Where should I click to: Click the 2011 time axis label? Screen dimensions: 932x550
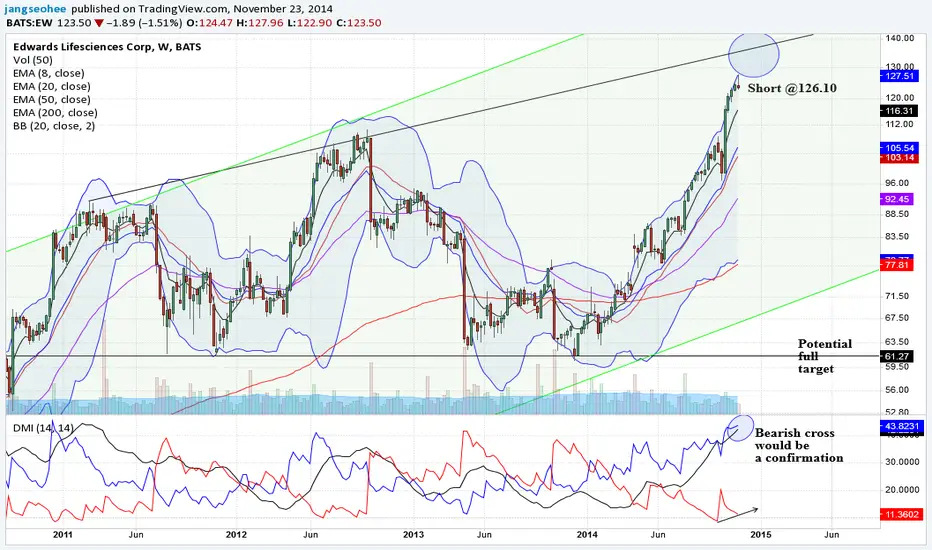pyautogui.click(x=62, y=535)
